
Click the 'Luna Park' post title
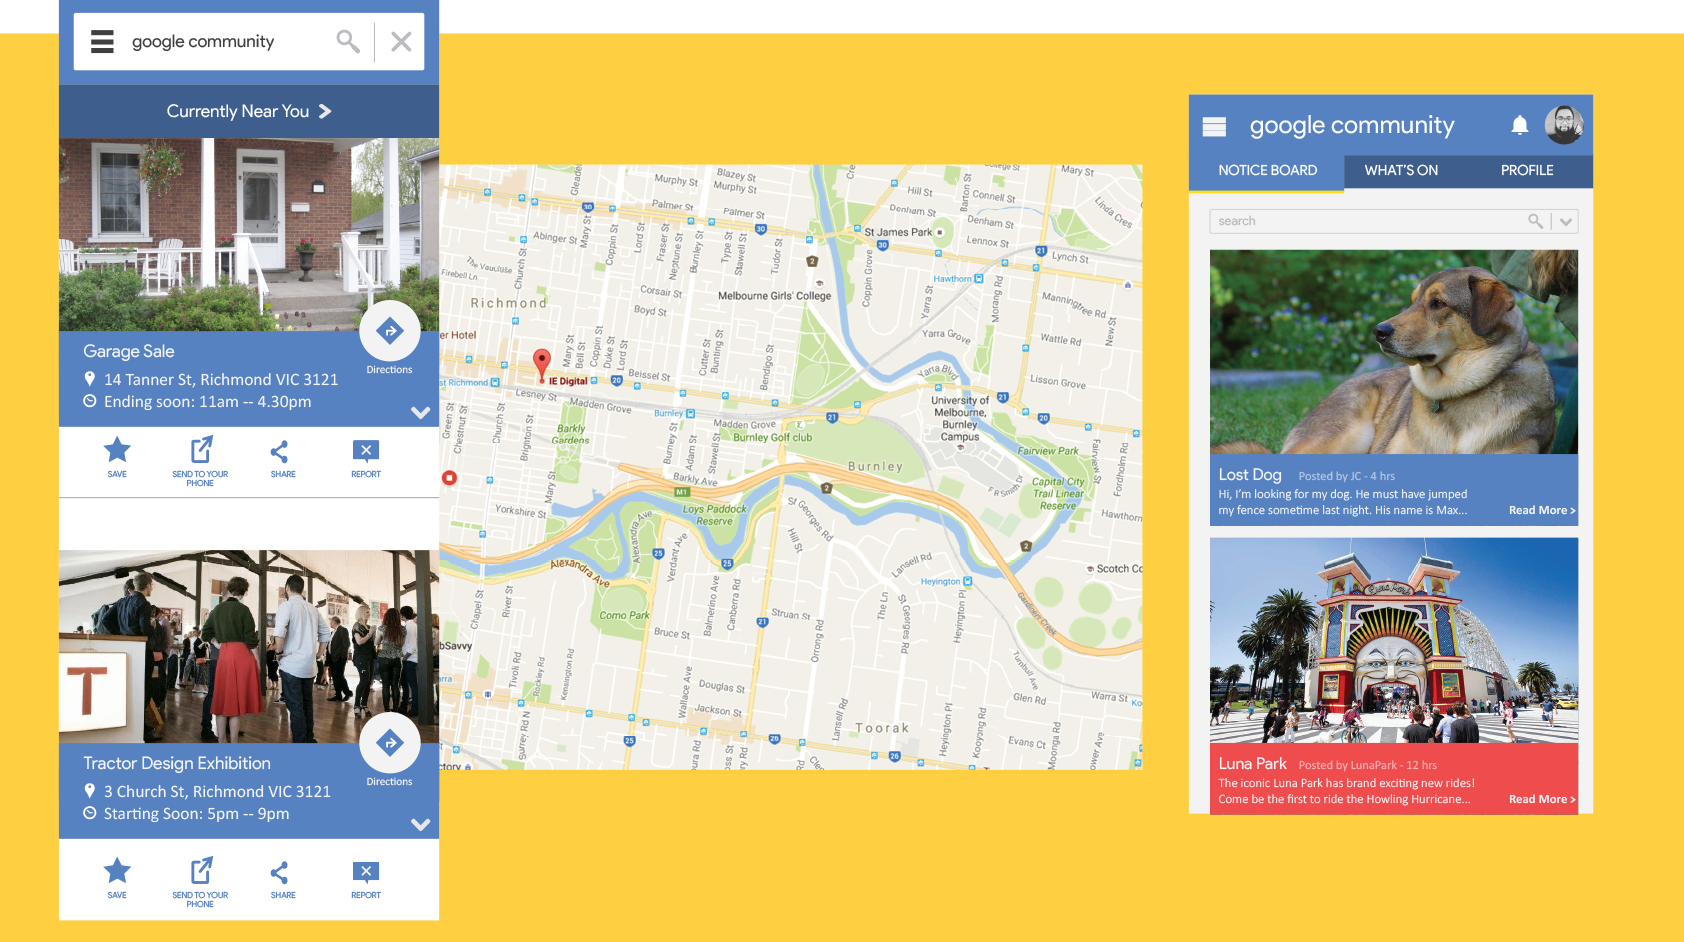tap(1252, 764)
